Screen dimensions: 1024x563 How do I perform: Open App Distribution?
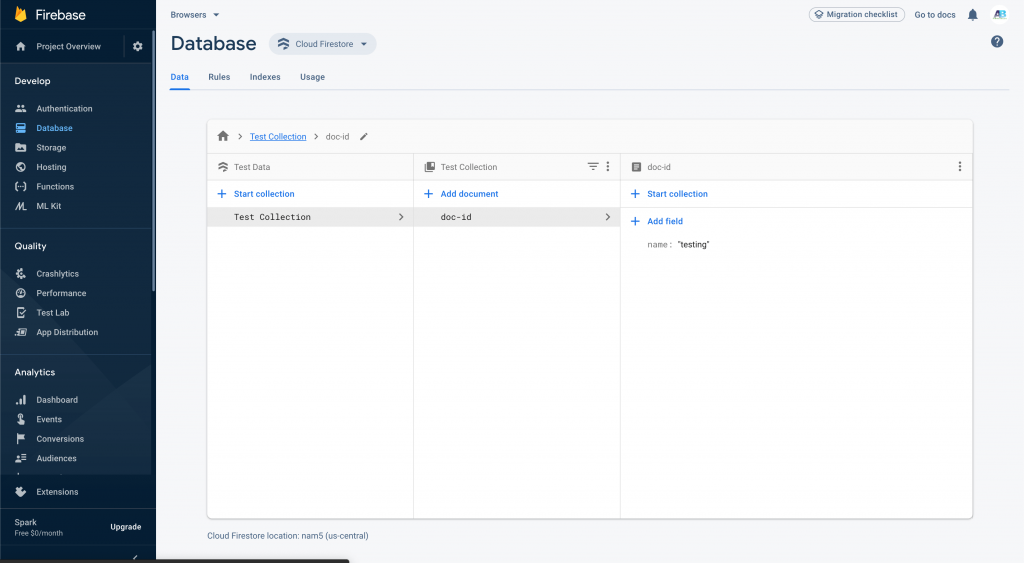67,332
